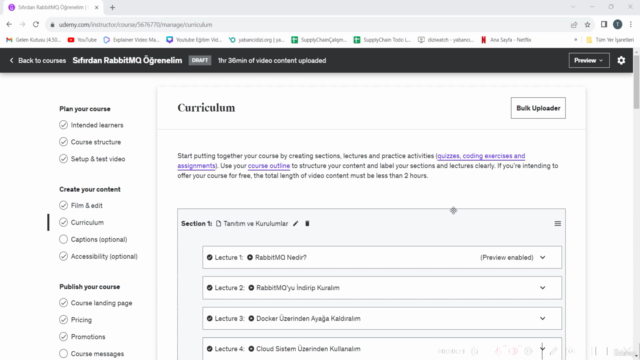Click the Film & edit check circle

click(63, 205)
